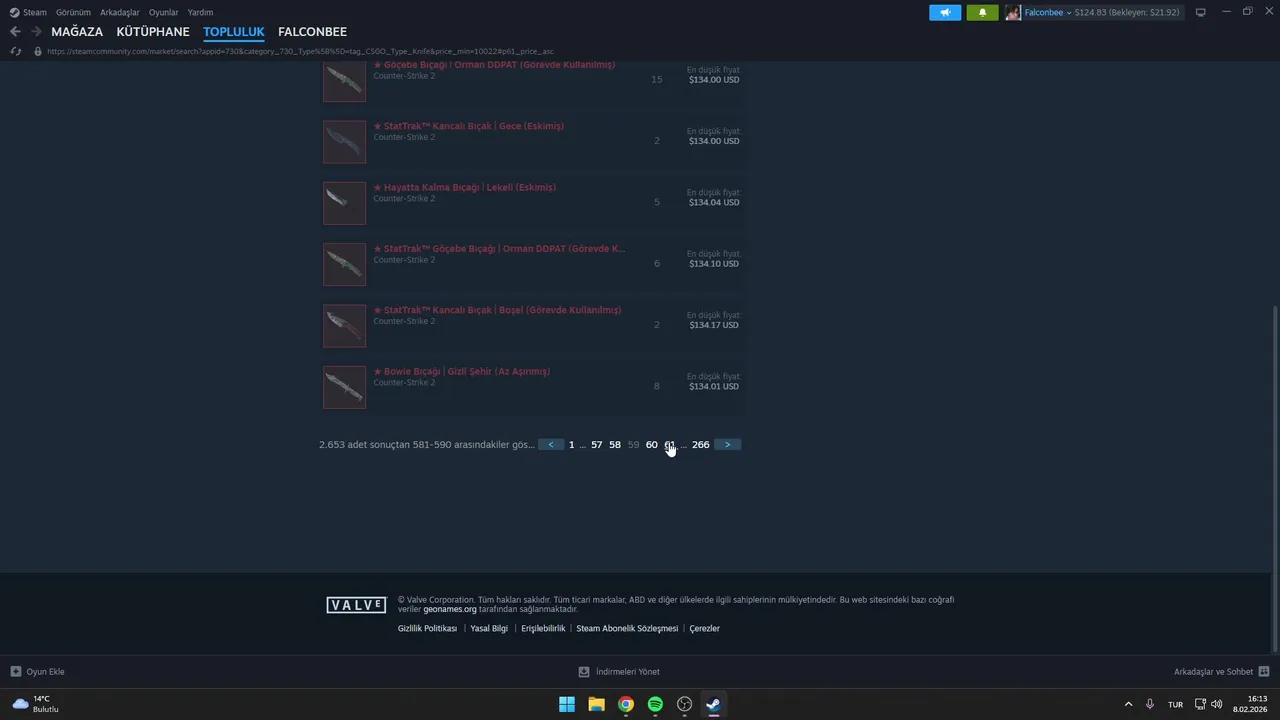The image size is (1280, 720).
Task: Open the Oyunlar menu
Action: point(163,12)
